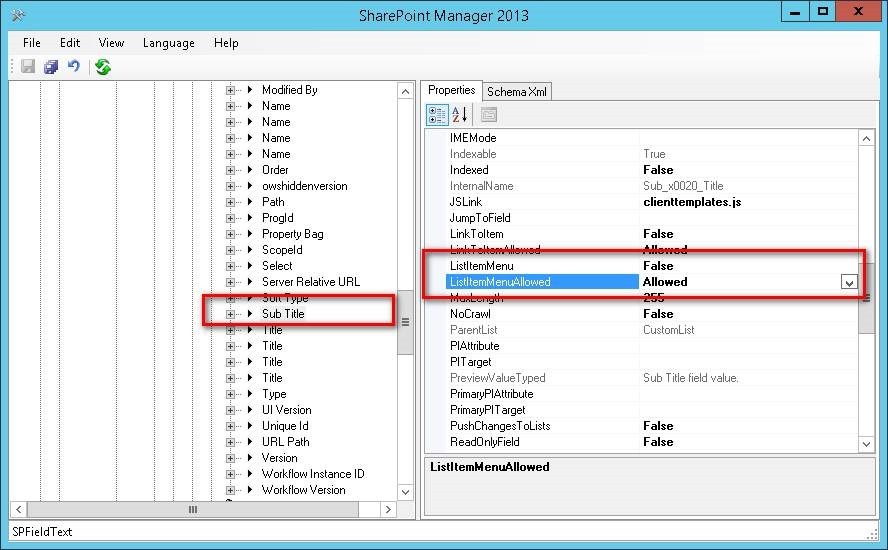Expand the Server Relative URL node
The height and width of the screenshot is (550, 888).
[x=230, y=282]
